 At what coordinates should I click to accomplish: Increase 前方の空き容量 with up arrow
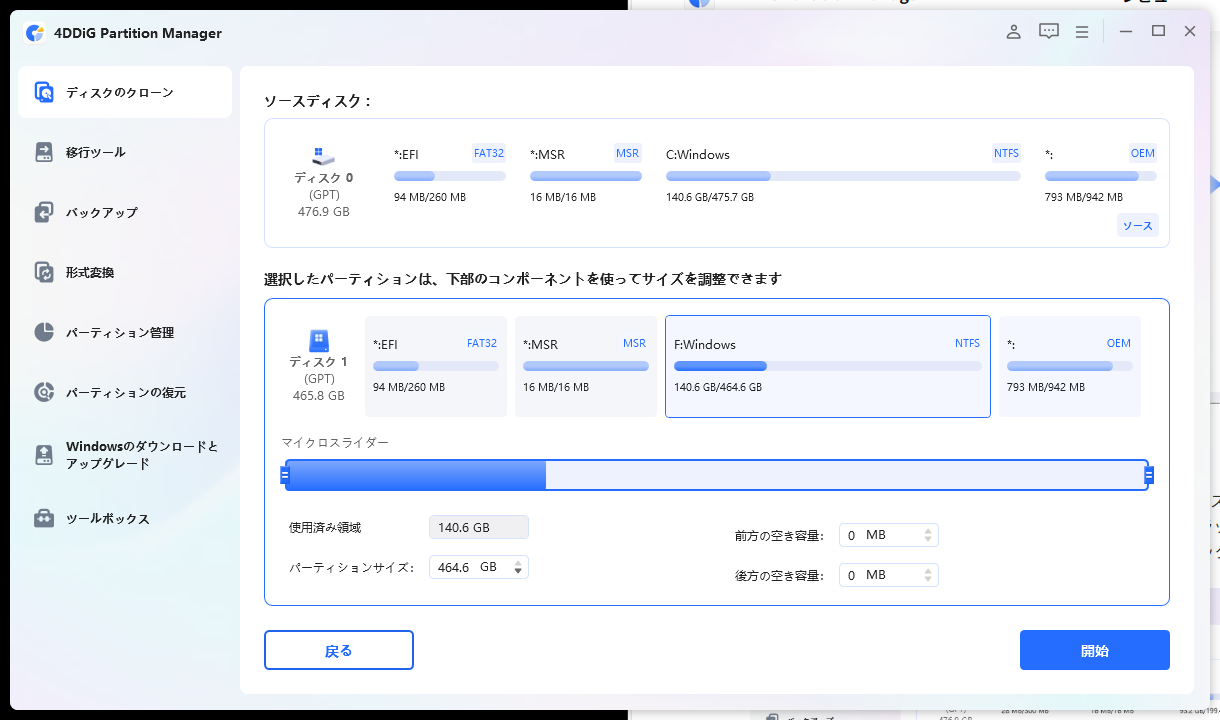929,530
